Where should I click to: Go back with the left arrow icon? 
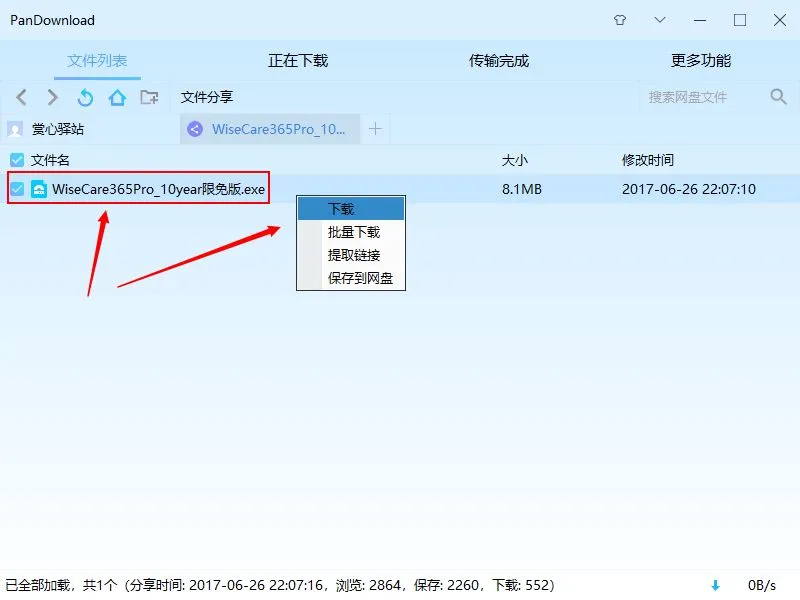[x=21, y=97]
